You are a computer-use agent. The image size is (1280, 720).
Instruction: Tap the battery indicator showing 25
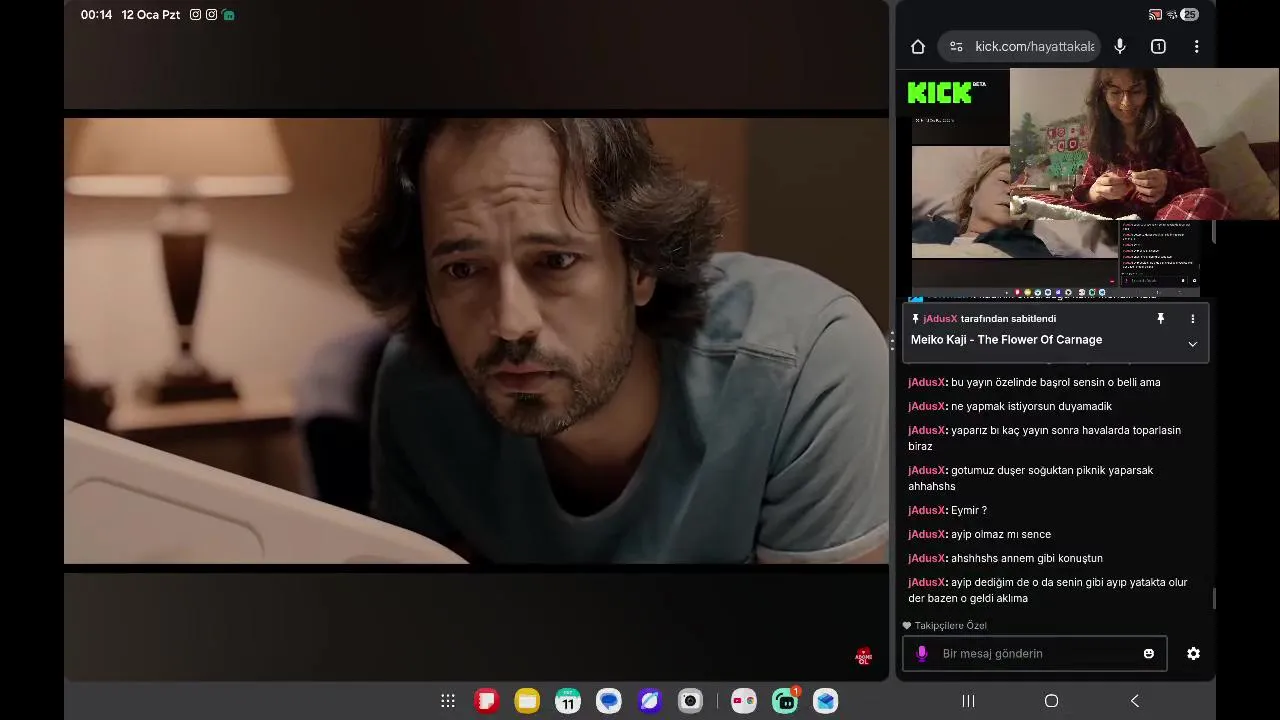pyautogui.click(x=1189, y=15)
